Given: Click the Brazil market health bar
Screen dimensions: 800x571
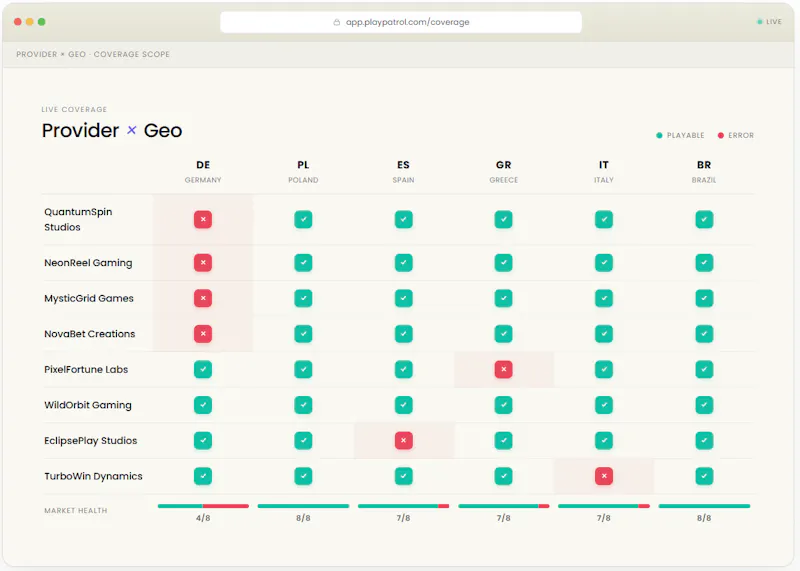Looking at the screenshot, I should coord(704,506).
